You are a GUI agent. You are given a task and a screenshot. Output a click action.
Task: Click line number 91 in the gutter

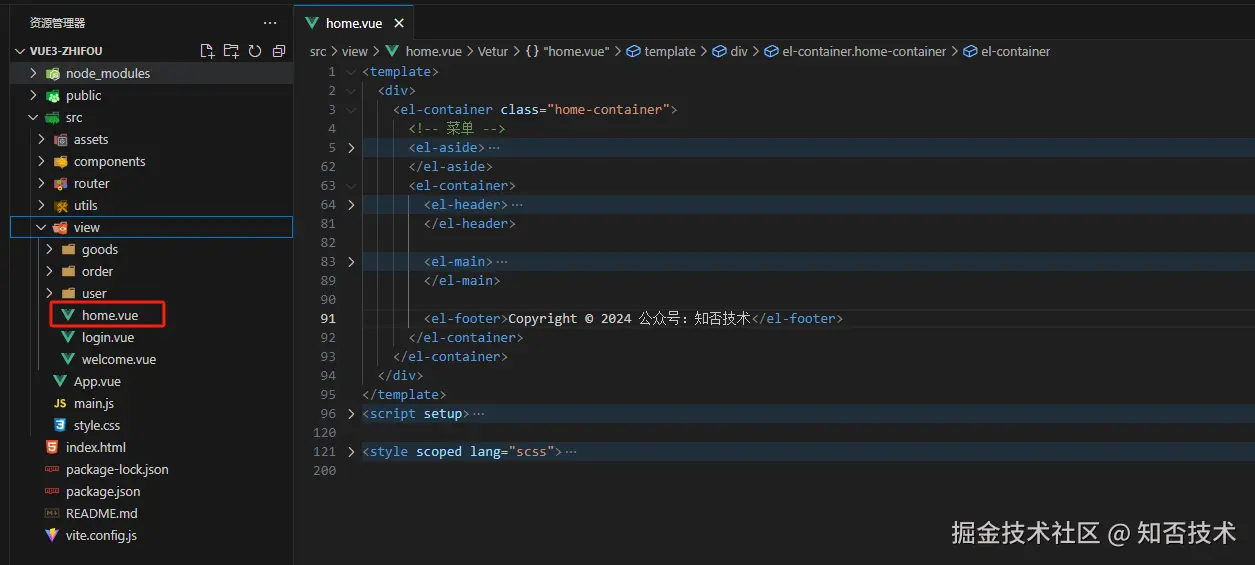[328, 318]
